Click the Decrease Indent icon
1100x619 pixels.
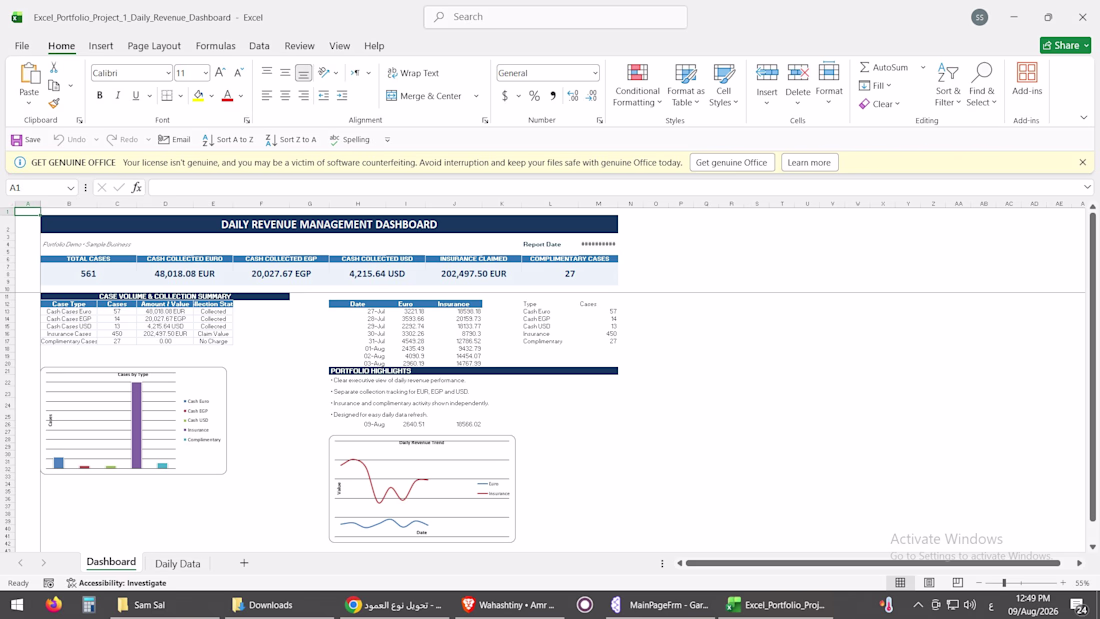pyautogui.click(x=323, y=95)
